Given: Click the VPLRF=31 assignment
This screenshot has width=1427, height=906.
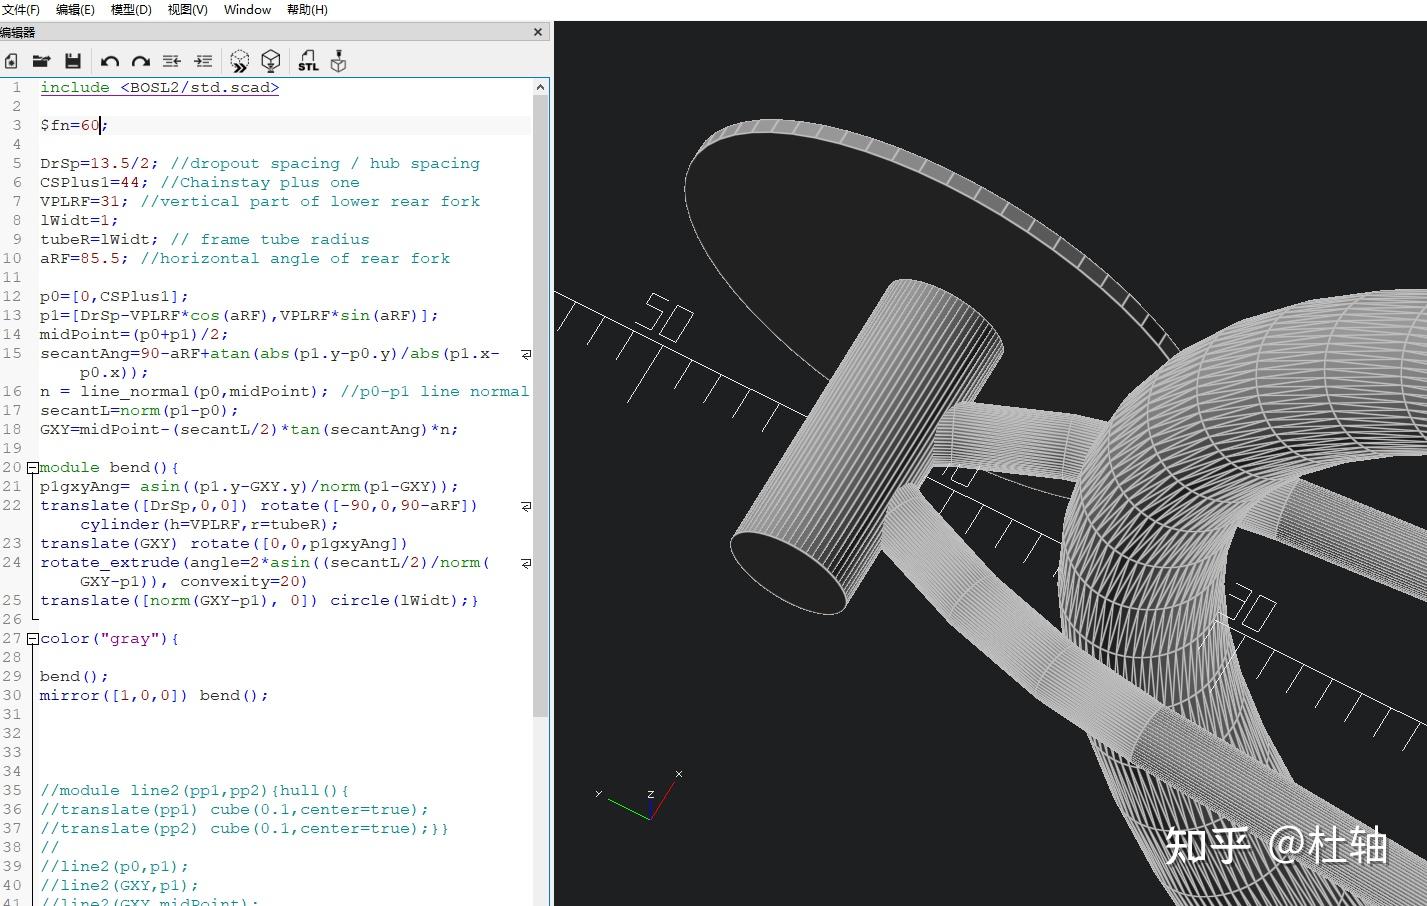Looking at the screenshot, I should point(84,201).
